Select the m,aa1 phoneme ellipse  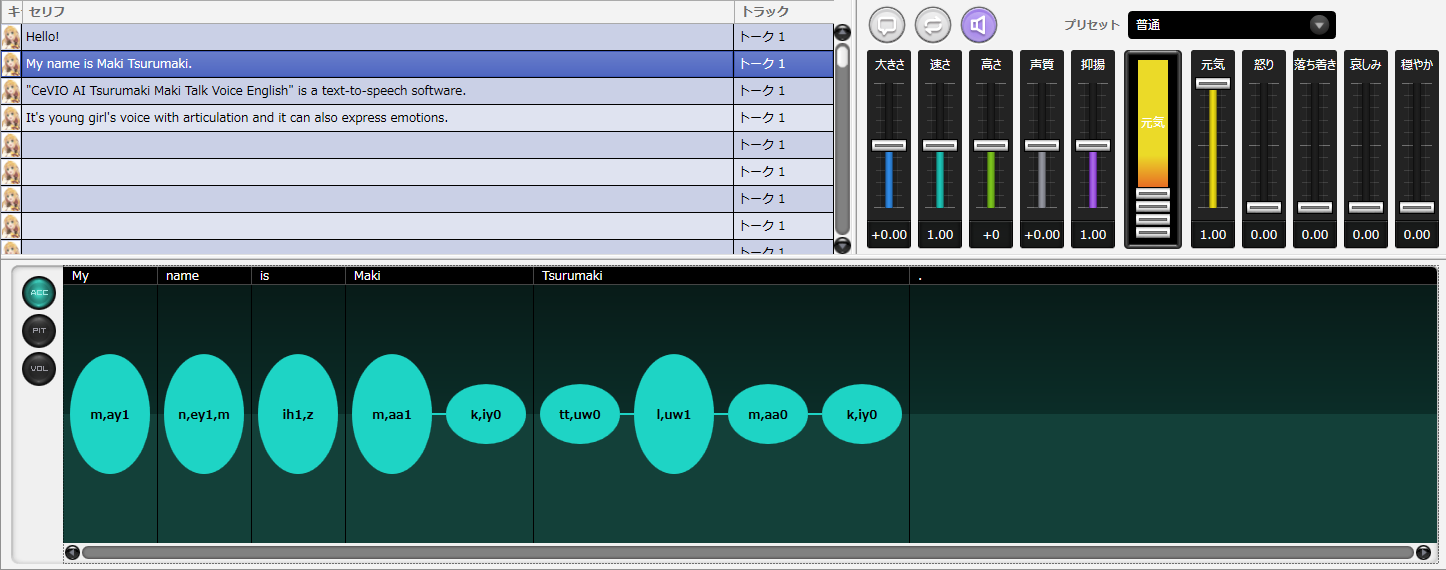pyautogui.click(x=392, y=414)
